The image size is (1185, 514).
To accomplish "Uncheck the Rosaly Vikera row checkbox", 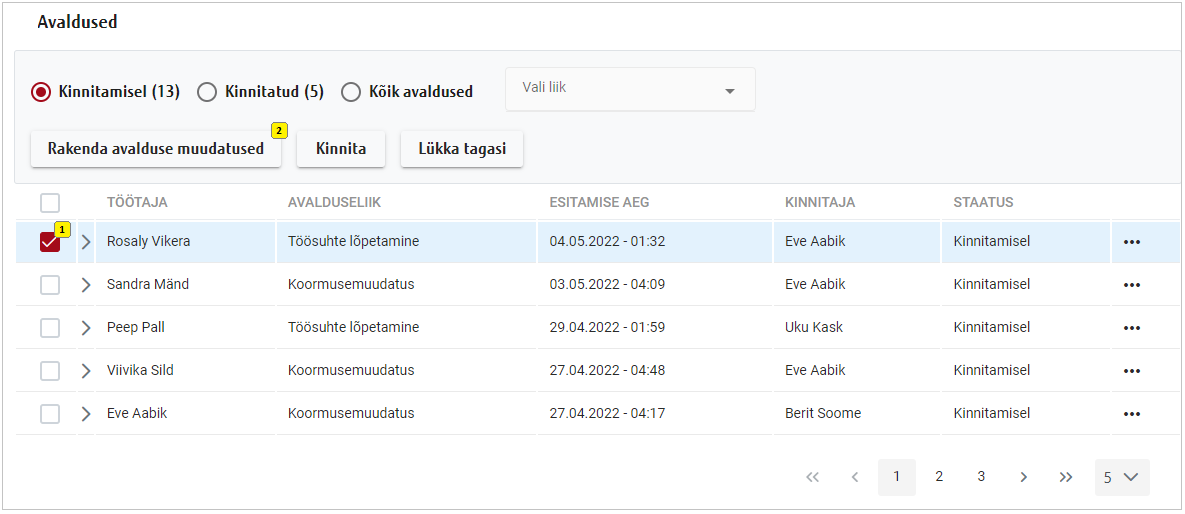I will [50, 242].
